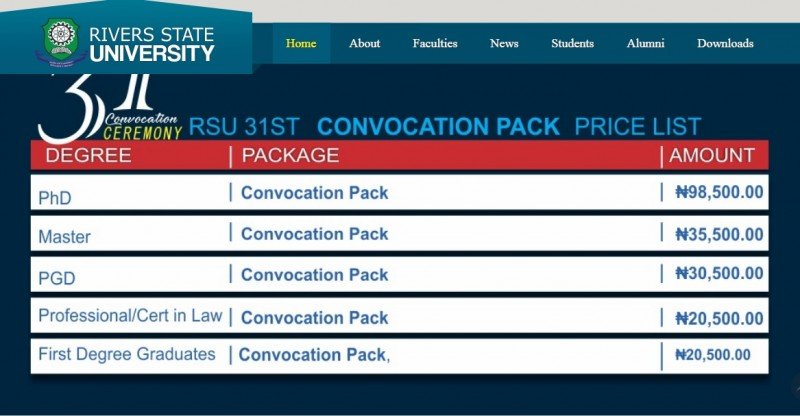This screenshot has height=416, width=800.
Task: Click the Professional/Cert in Law degree label
Action: point(130,316)
